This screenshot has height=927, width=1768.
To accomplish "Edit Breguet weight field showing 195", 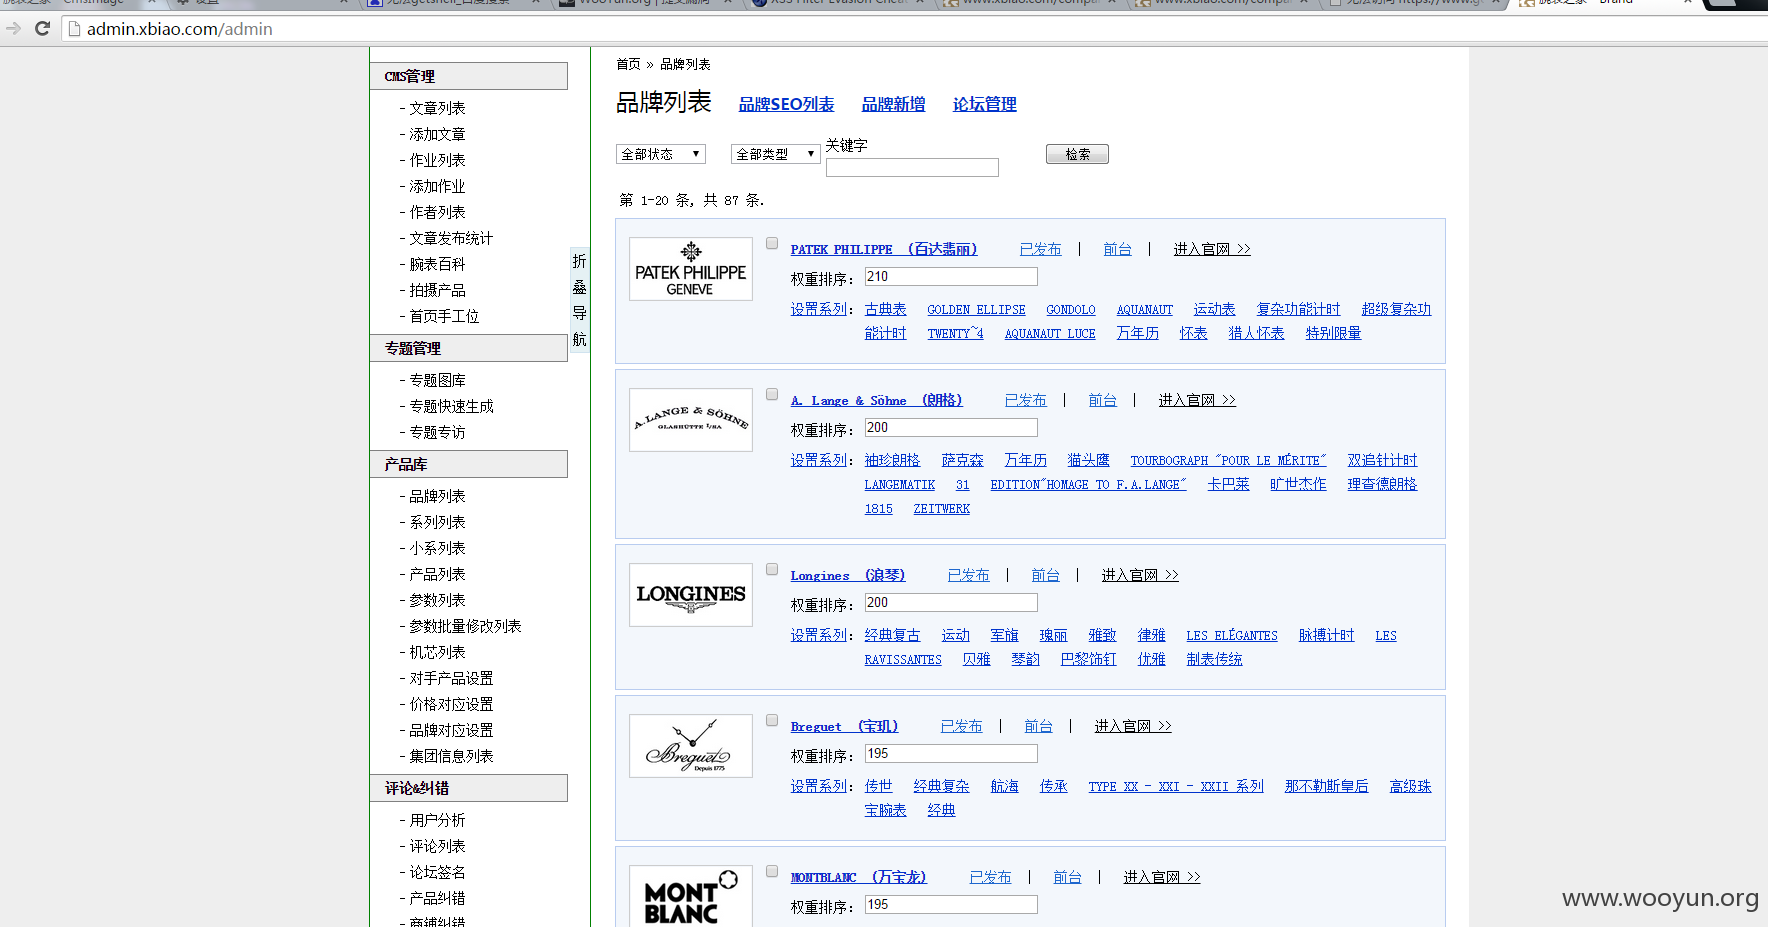I will (951, 753).
